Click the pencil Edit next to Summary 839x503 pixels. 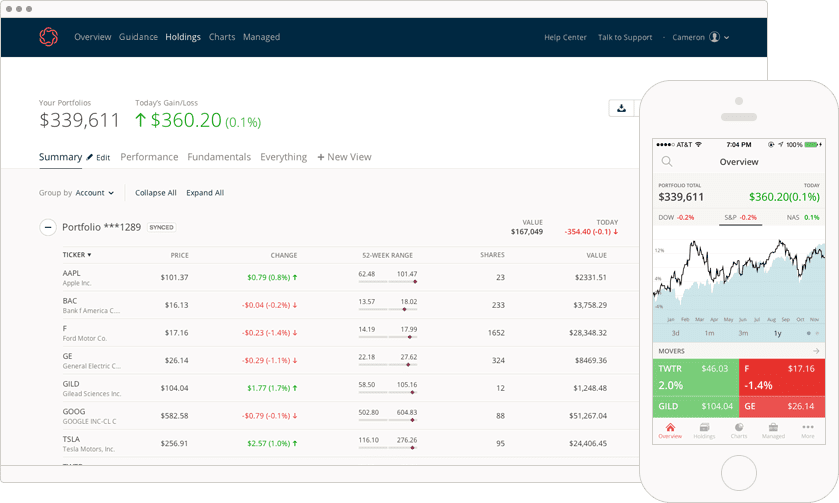click(x=98, y=158)
